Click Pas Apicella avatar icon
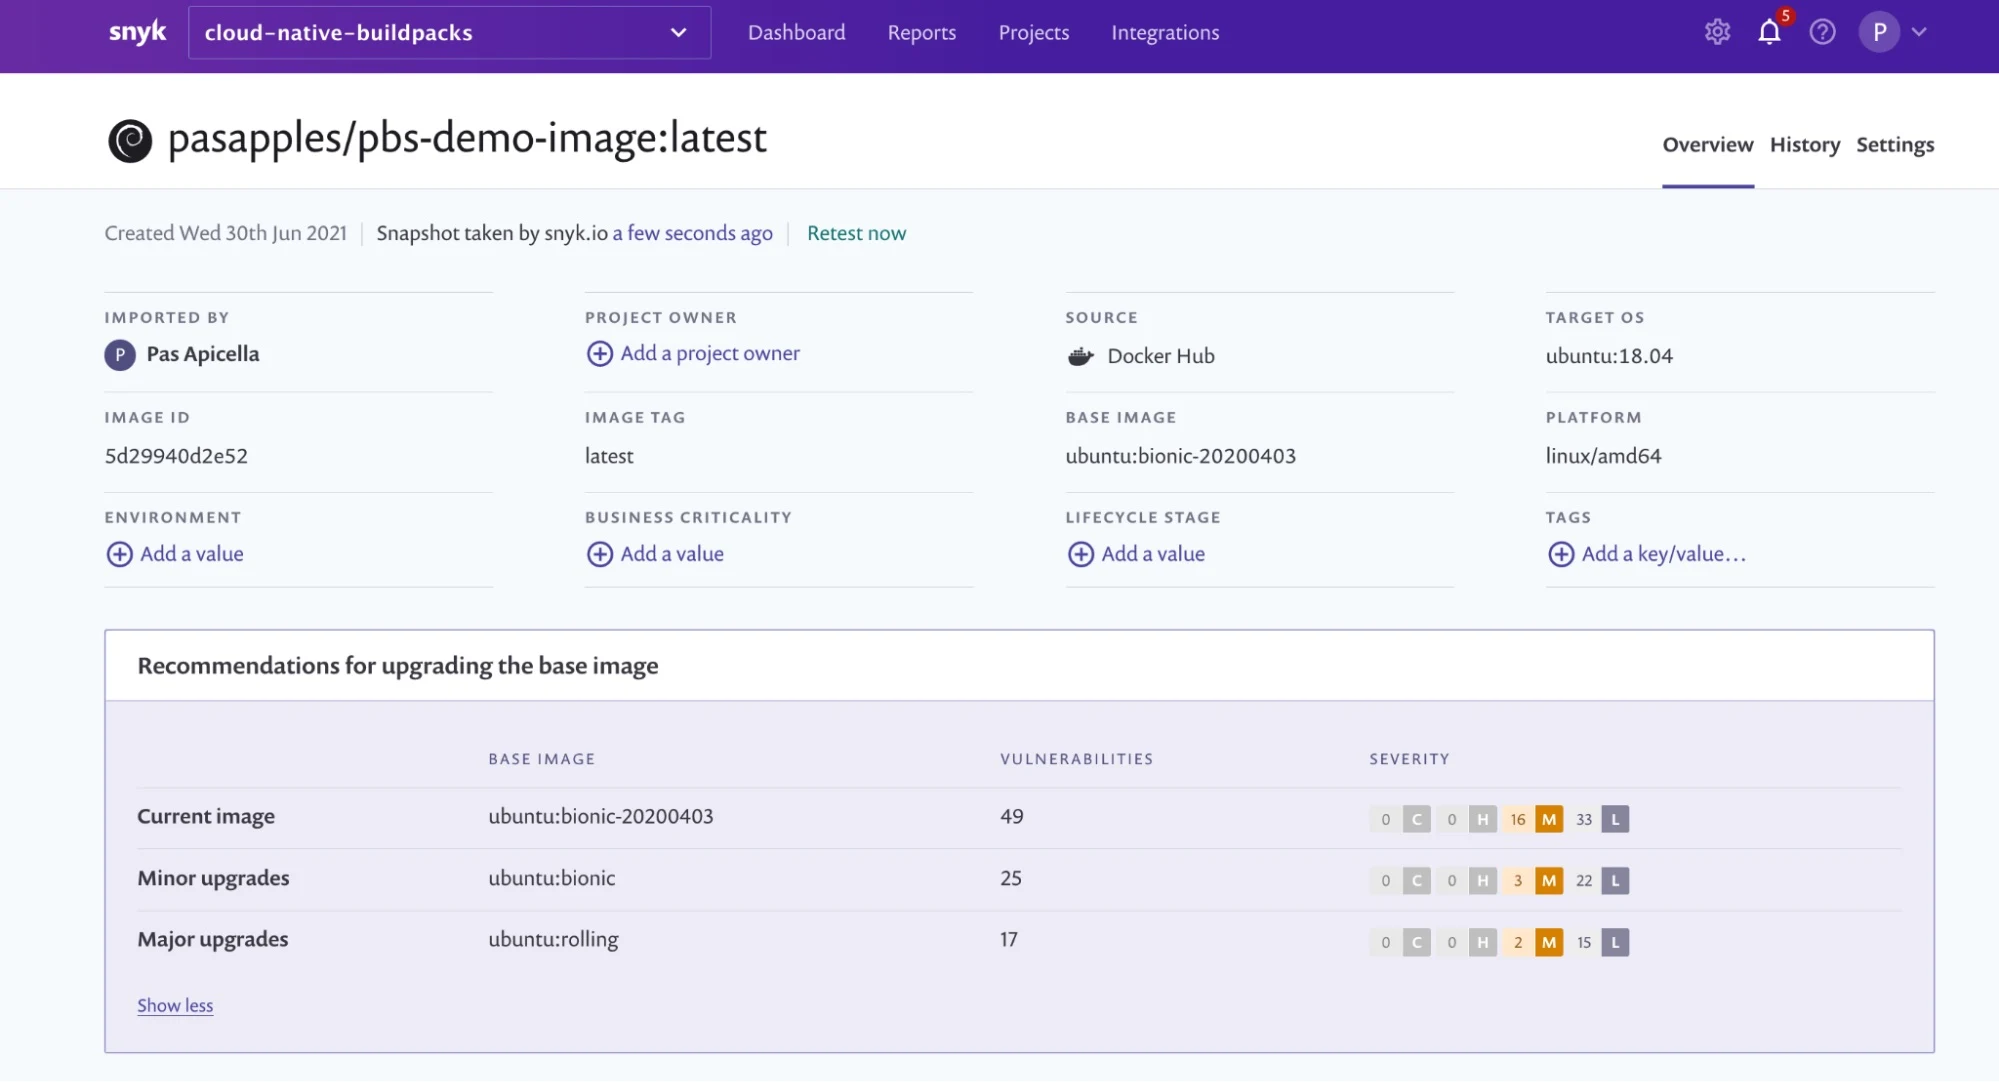 coord(120,355)
